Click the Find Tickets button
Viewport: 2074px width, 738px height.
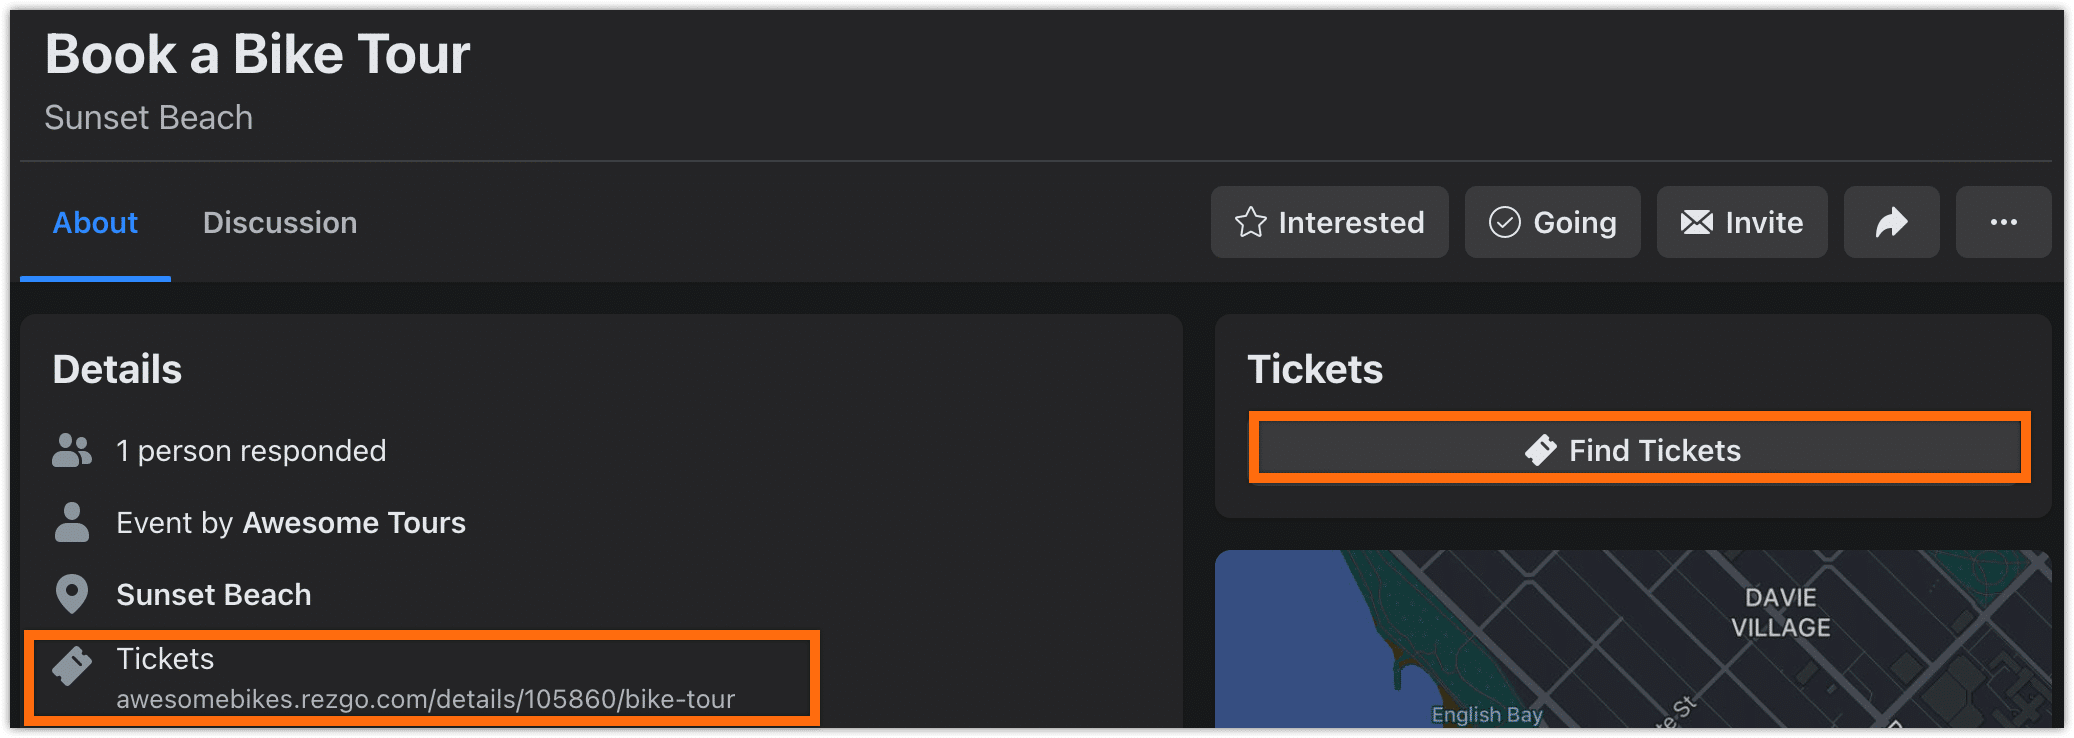tap(1640, 450)
